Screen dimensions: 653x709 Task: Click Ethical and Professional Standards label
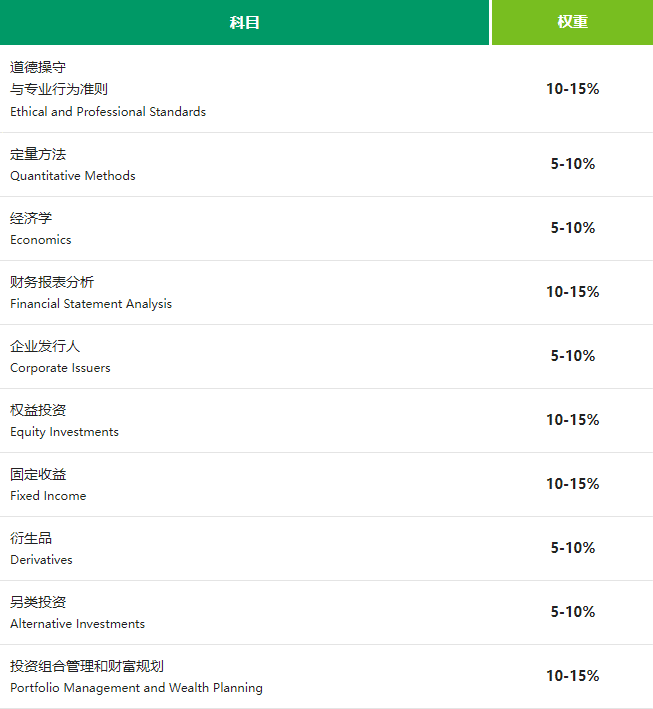click(108, 112)
